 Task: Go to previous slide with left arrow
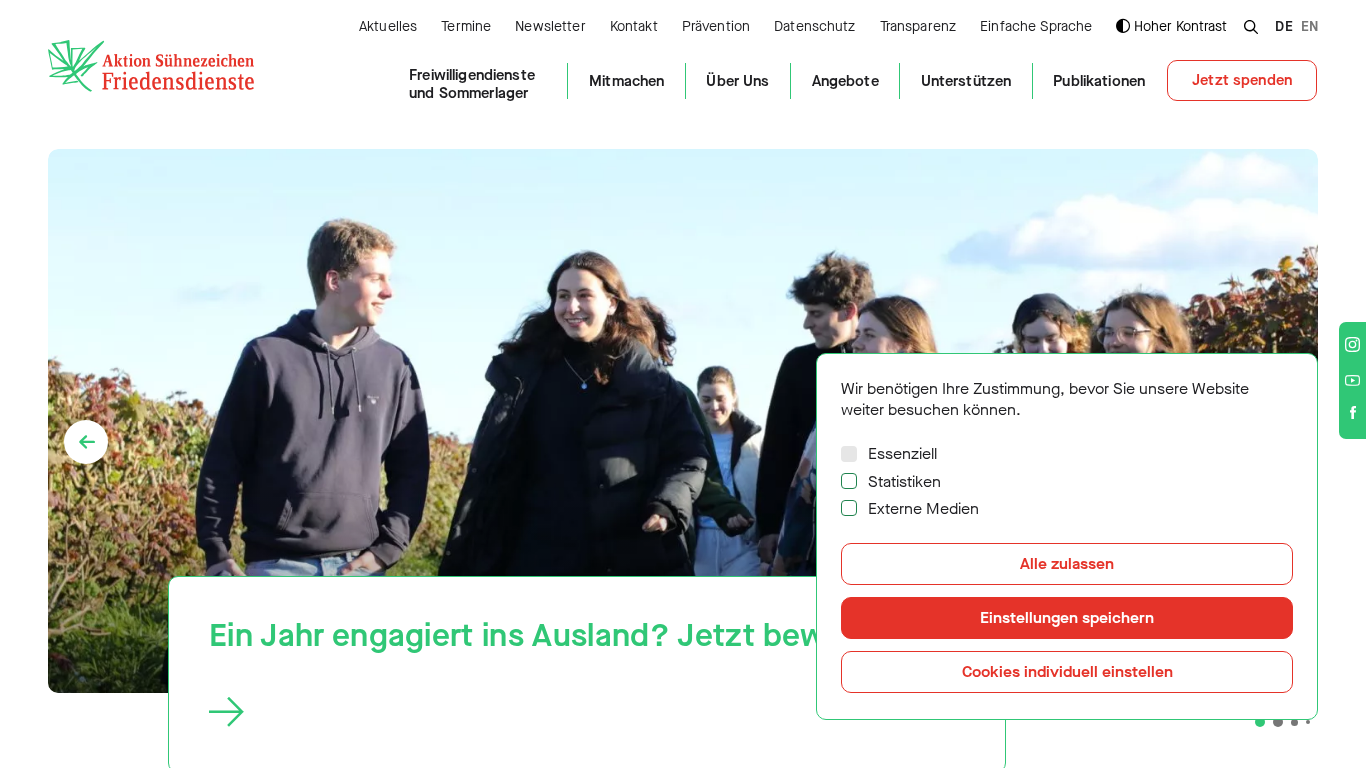[86, 442]
